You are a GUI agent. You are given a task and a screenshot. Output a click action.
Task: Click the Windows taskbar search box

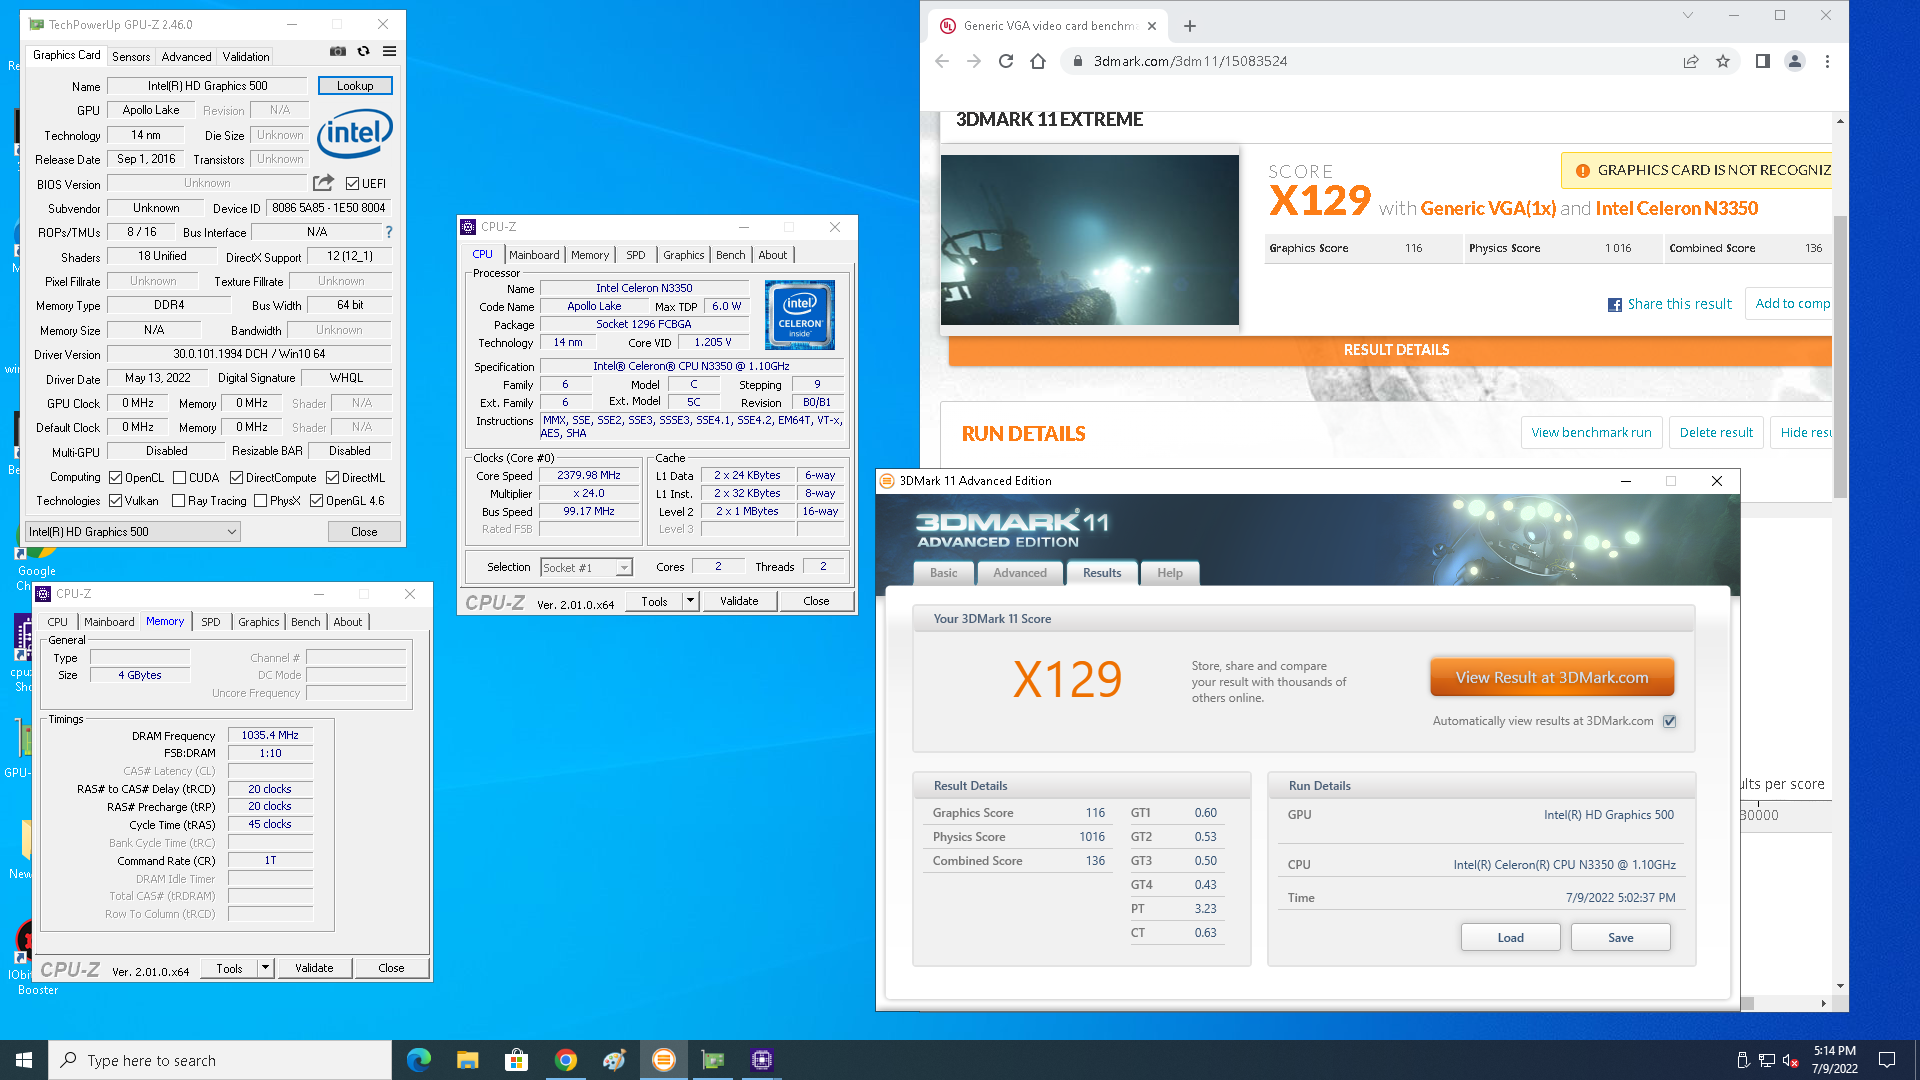point(220,1060)
